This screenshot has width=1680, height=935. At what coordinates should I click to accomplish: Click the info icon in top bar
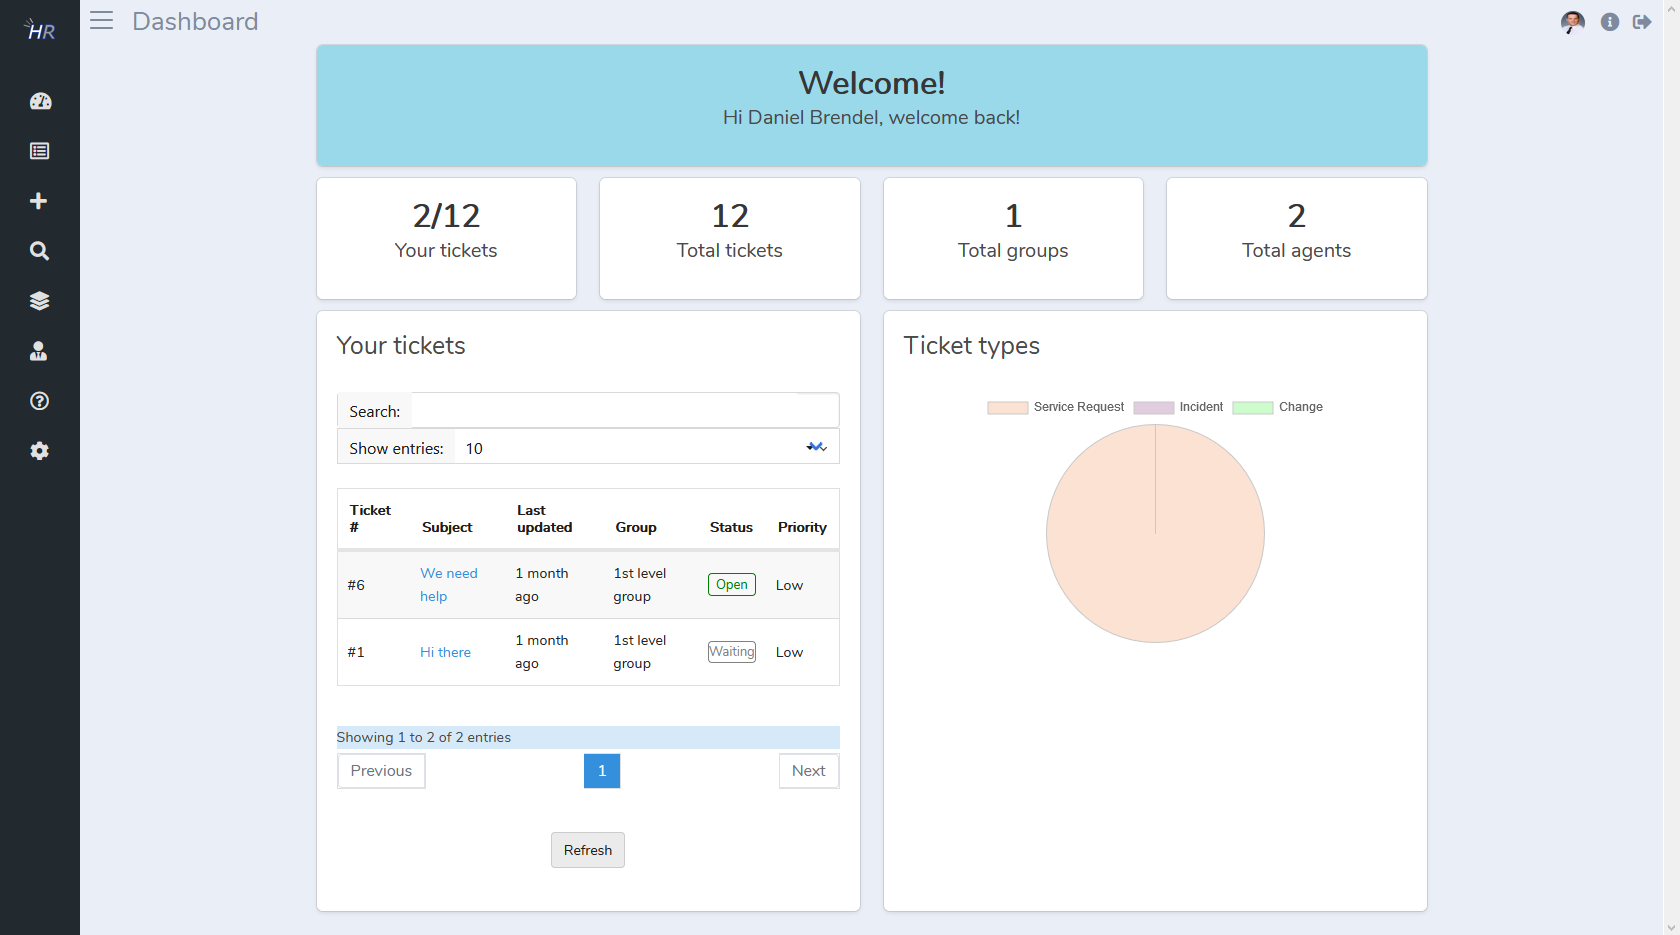(x=1610, y=22)
